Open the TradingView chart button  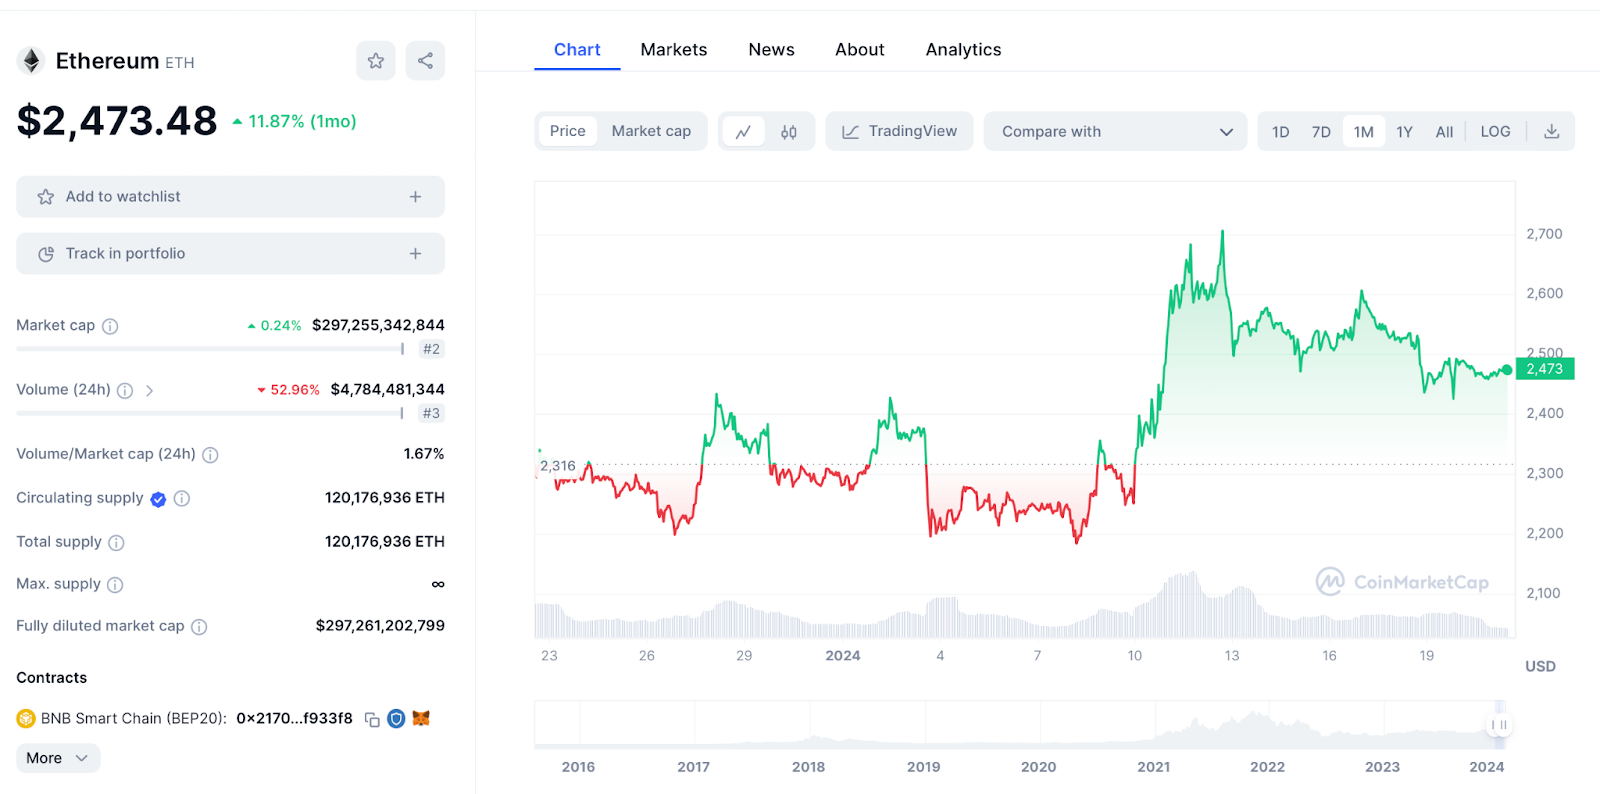(x=899, y=131)
